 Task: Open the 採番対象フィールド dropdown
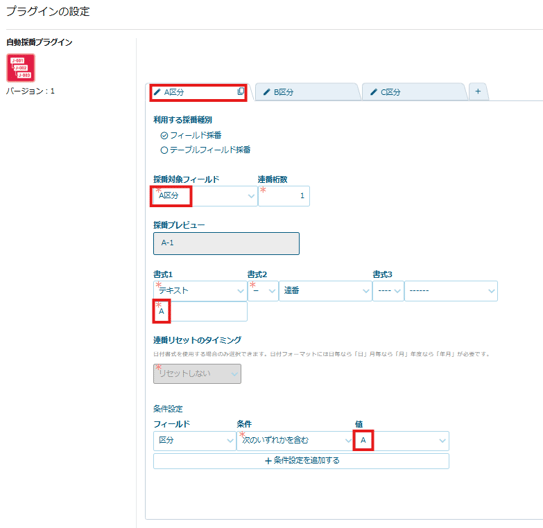pyautogui.click(x=204, y=196)
